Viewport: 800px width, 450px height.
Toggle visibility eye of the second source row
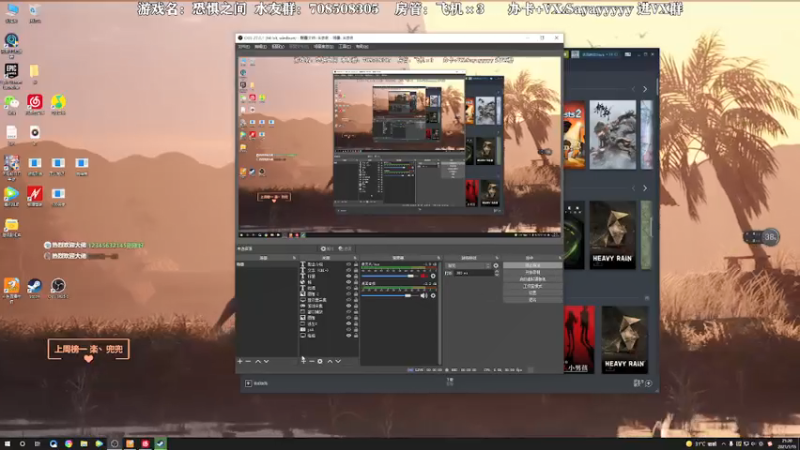click(x=349, y=270)
